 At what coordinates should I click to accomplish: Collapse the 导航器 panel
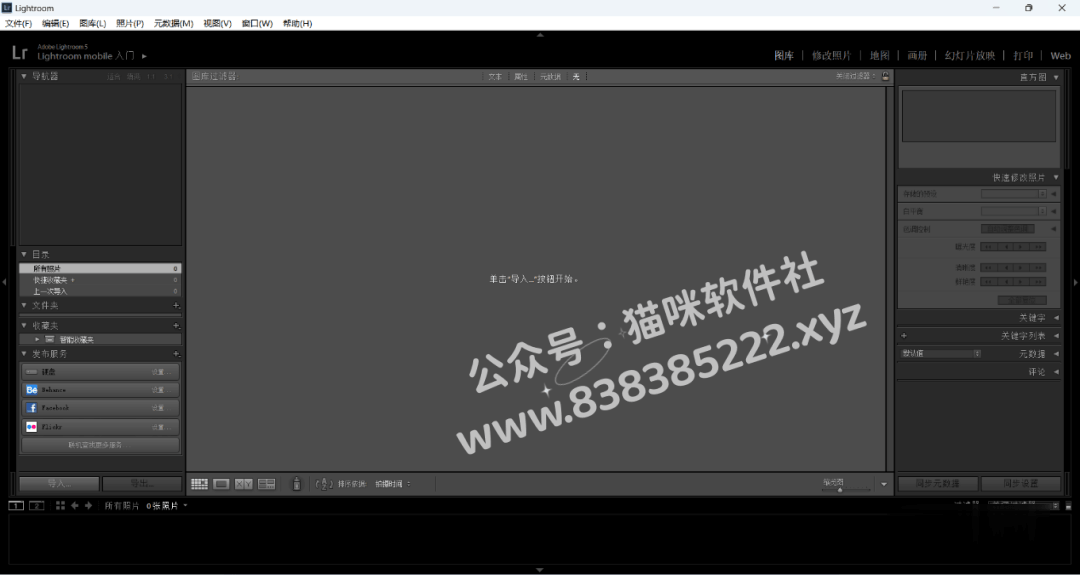point(24,76)
